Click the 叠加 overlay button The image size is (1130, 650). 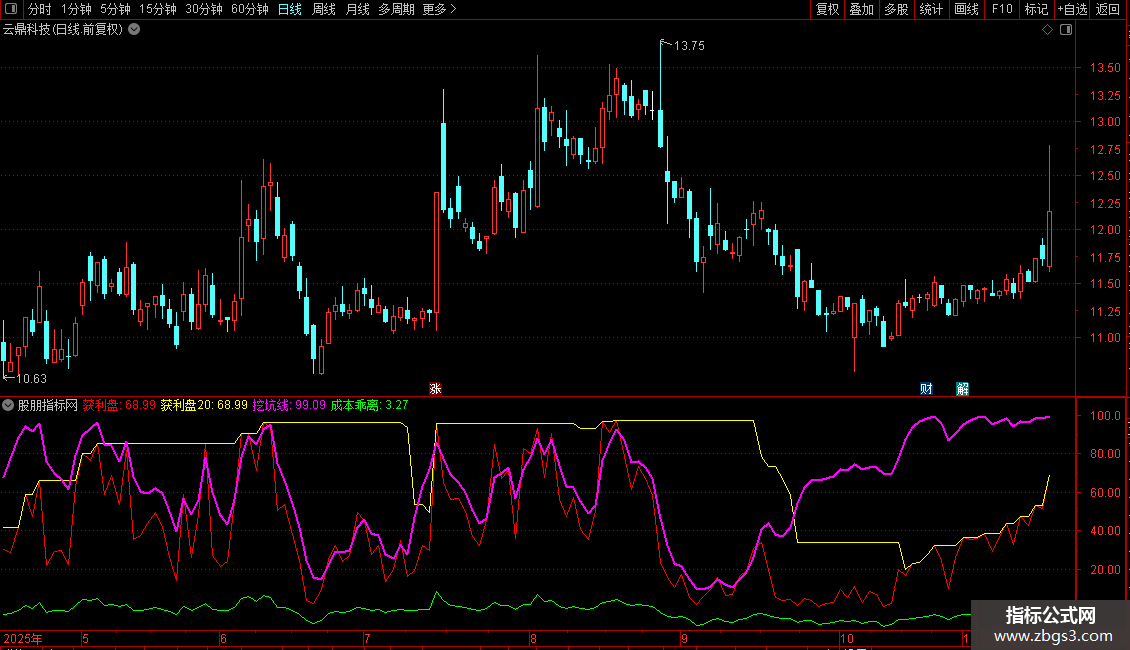point(861,10)
